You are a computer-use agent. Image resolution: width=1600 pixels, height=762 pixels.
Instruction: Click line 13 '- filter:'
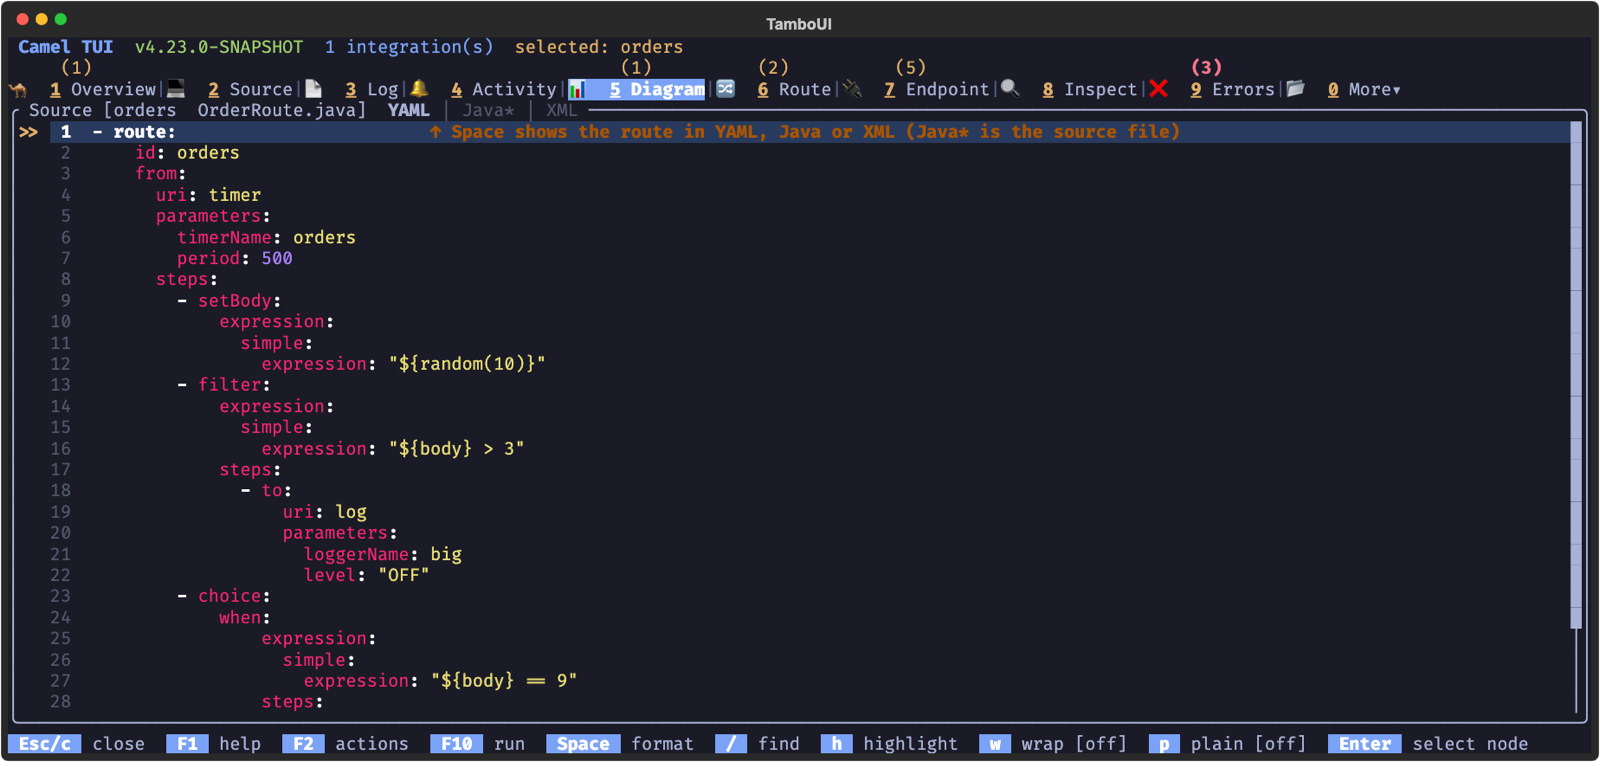tap(224, 384)
